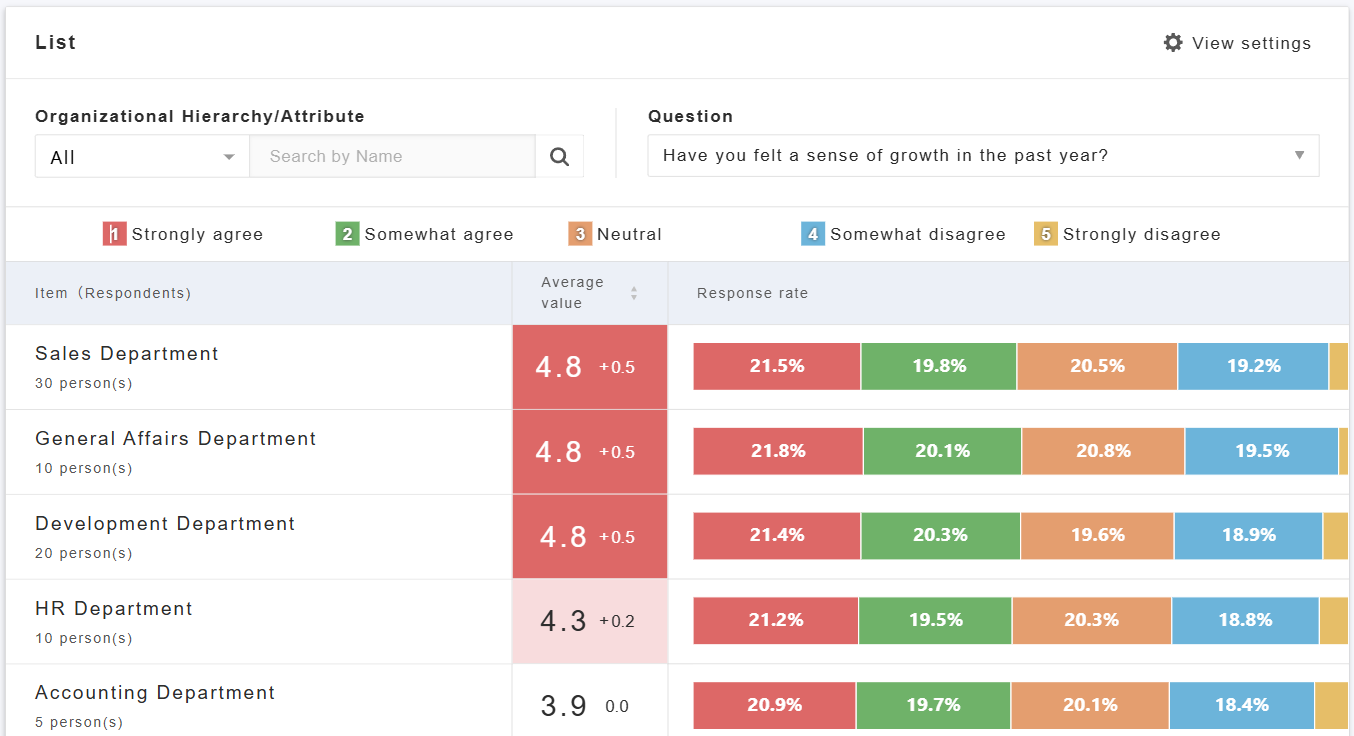The width and height of the screenshot is (1354, 736).
Task: Click Sales Department's red 21.5% bar segment
Action: tap(777, 366)
